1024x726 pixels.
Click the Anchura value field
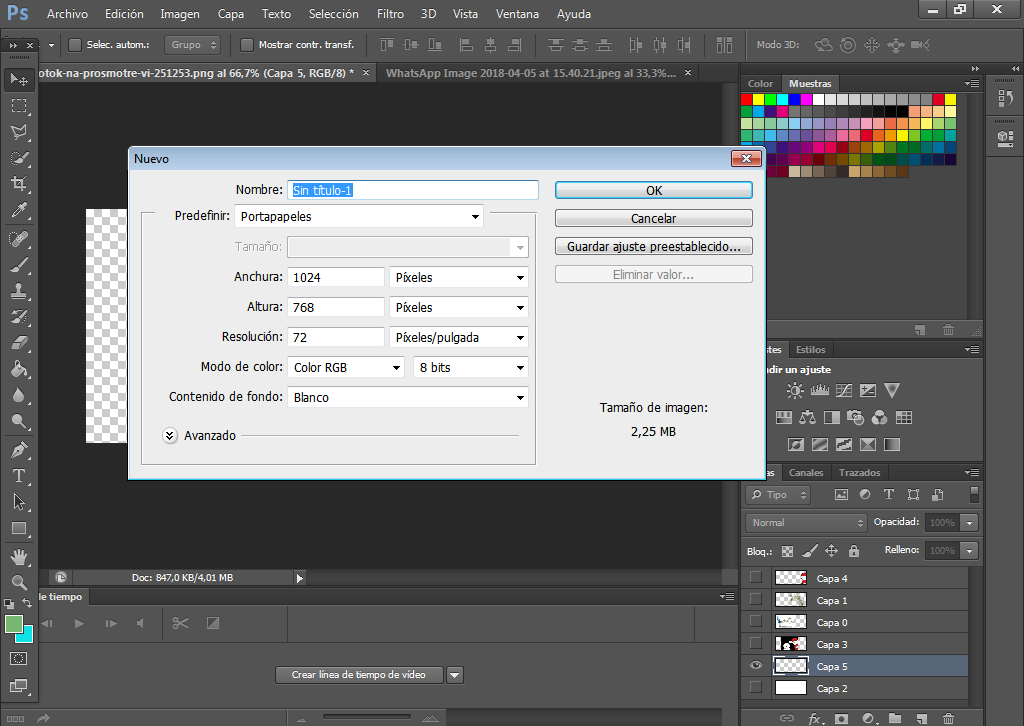pyautogui.click(x=336, y=277)
